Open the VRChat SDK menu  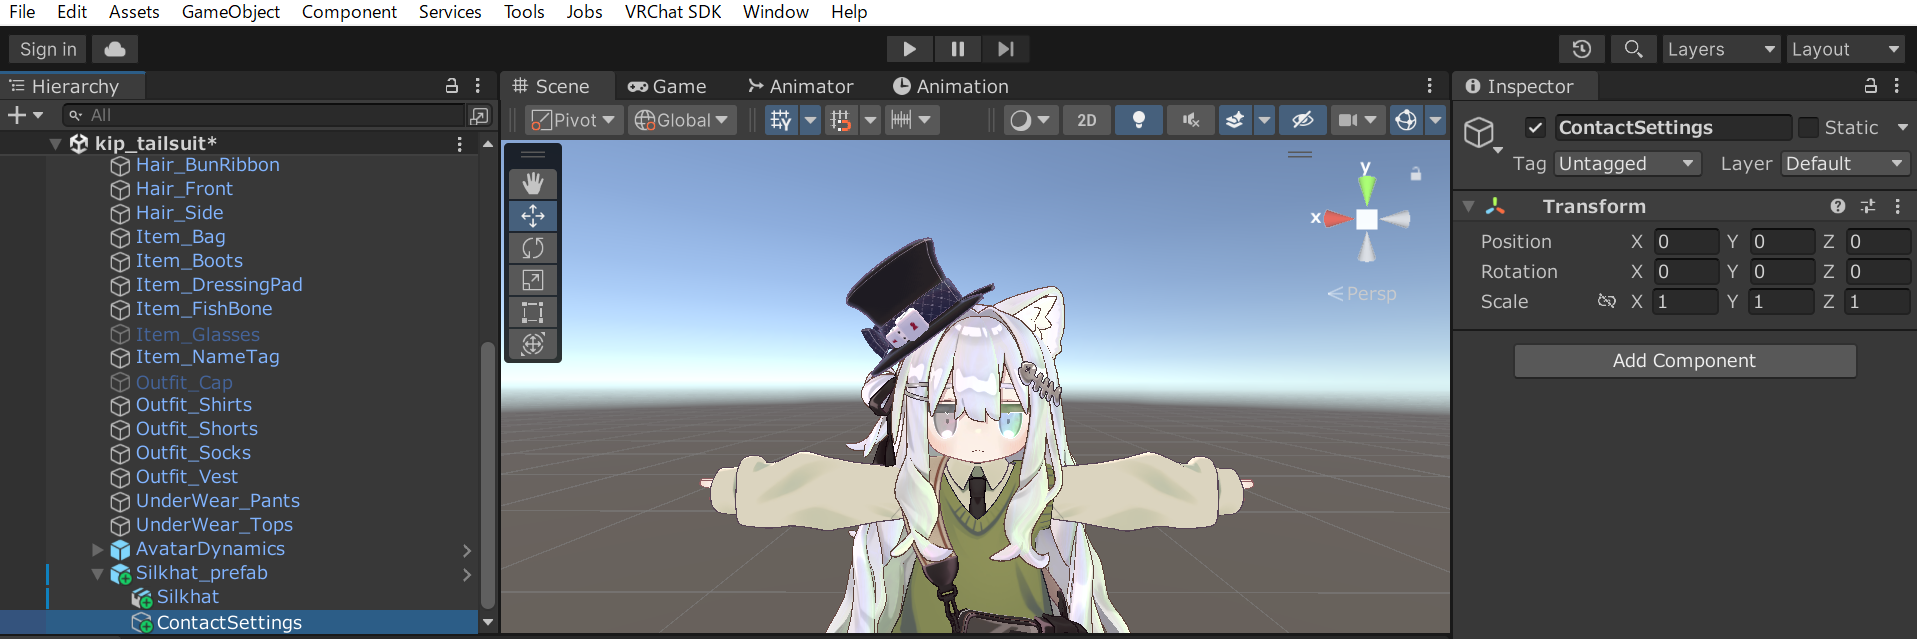[x=673, y=12]
